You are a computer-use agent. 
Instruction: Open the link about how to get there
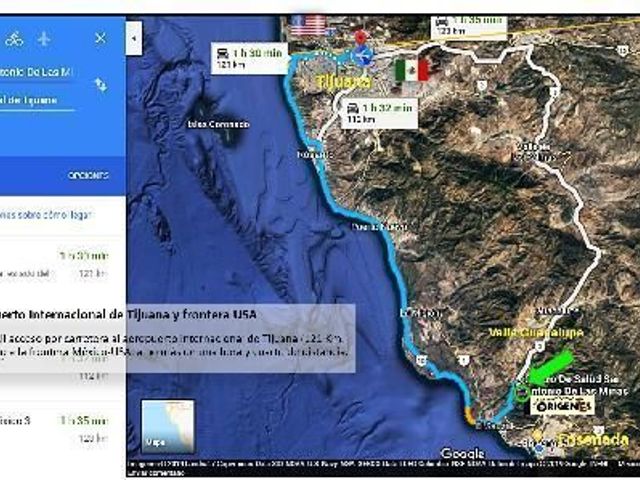46,215
